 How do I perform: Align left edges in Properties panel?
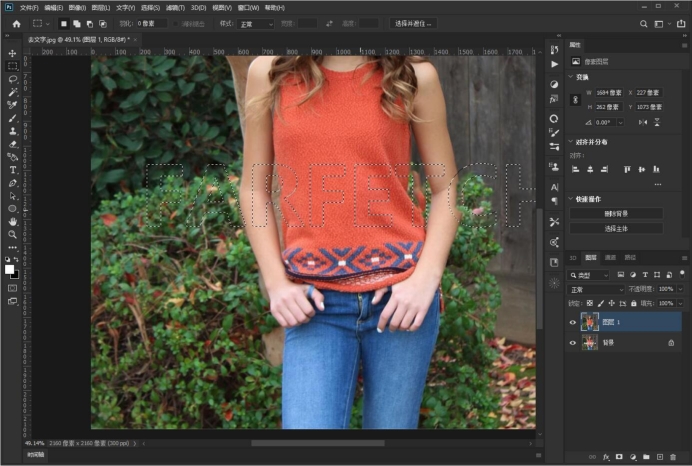click(x=575, y=169)
